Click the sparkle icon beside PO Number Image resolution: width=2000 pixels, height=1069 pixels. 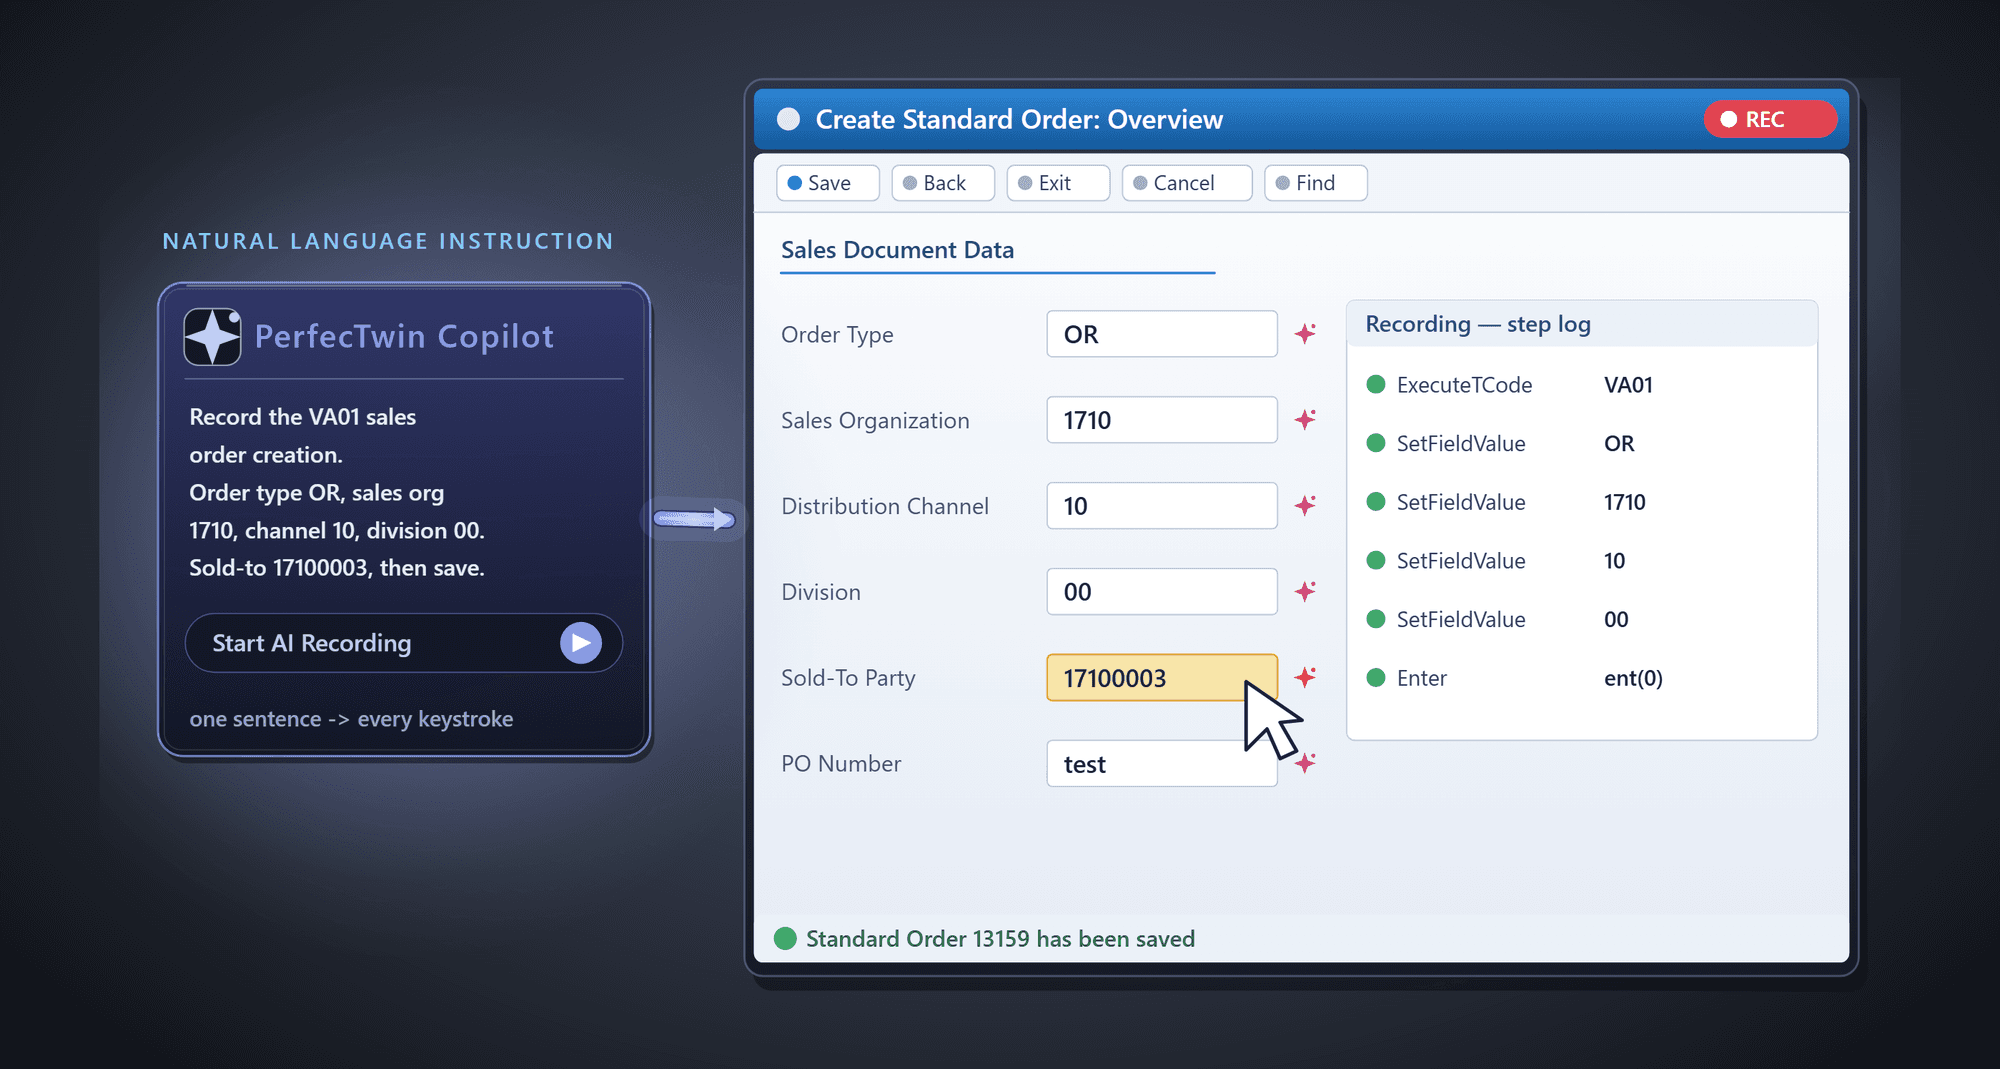point(1305,763)
